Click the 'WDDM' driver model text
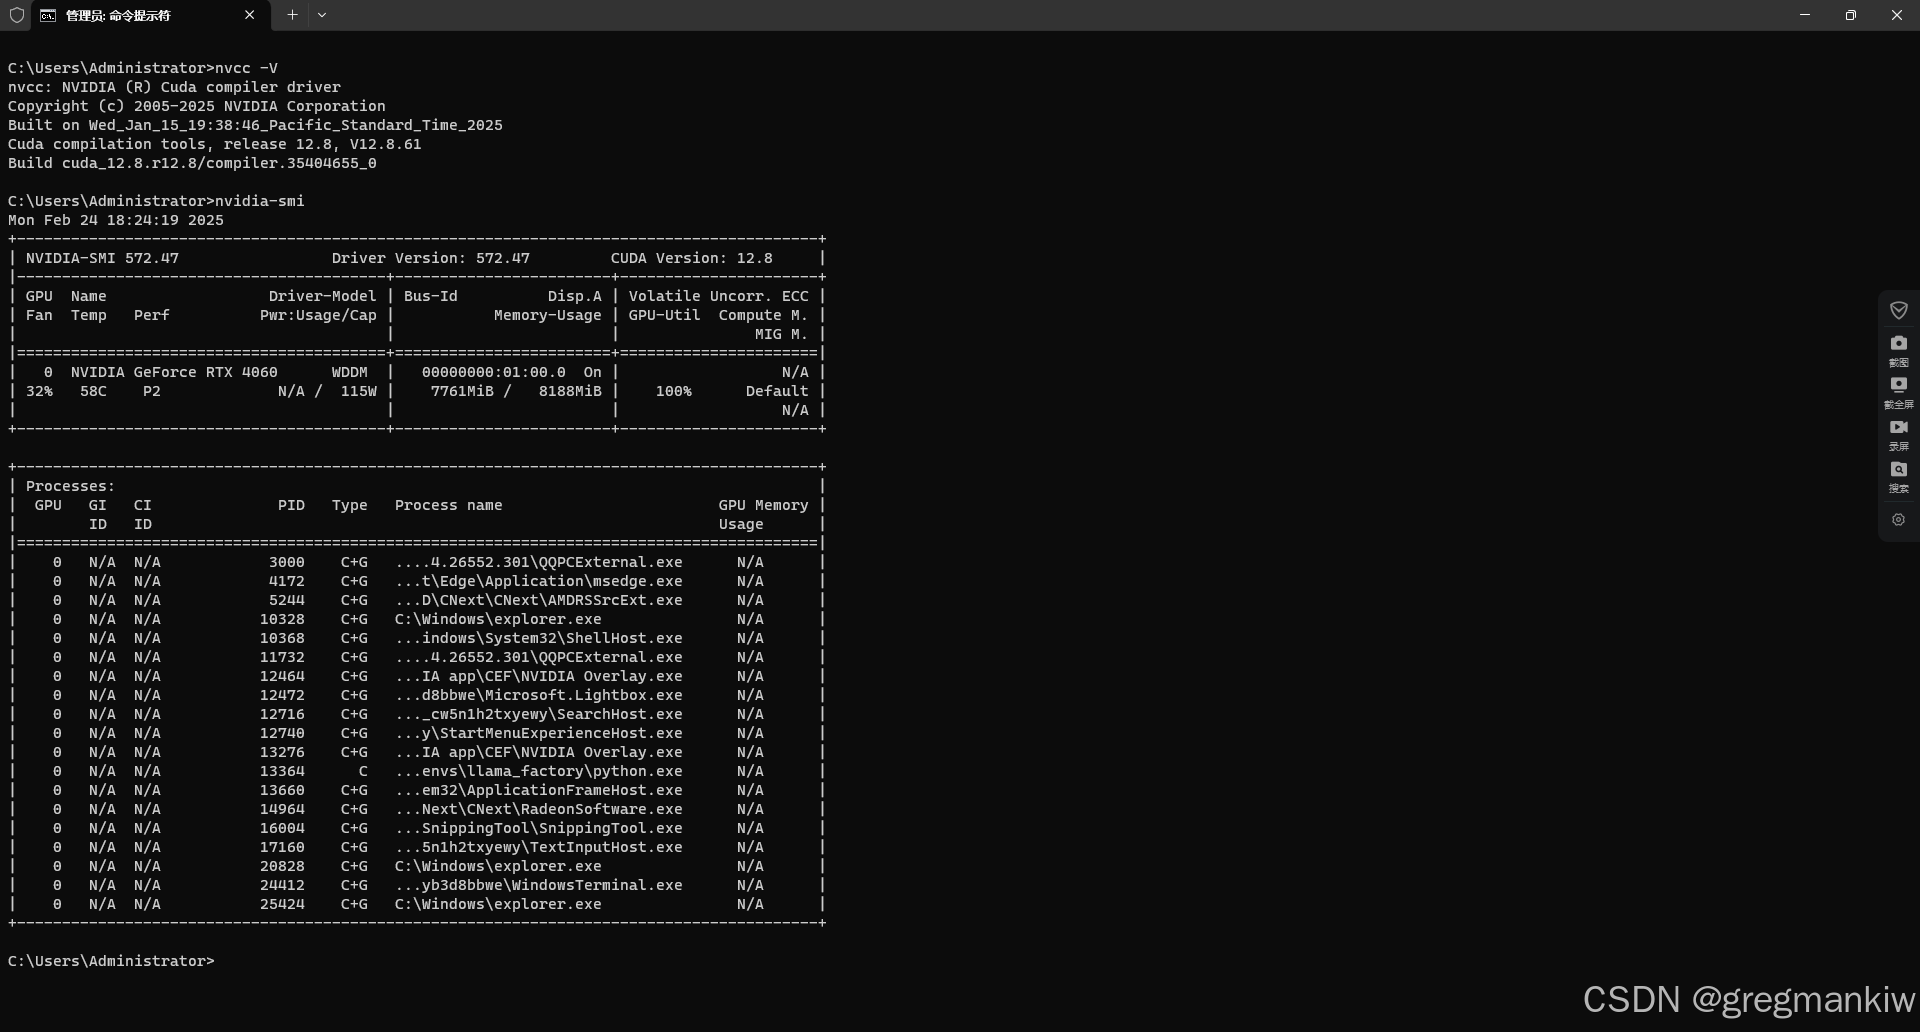Screen dimensions: 1920x1032 pos(350,372)
